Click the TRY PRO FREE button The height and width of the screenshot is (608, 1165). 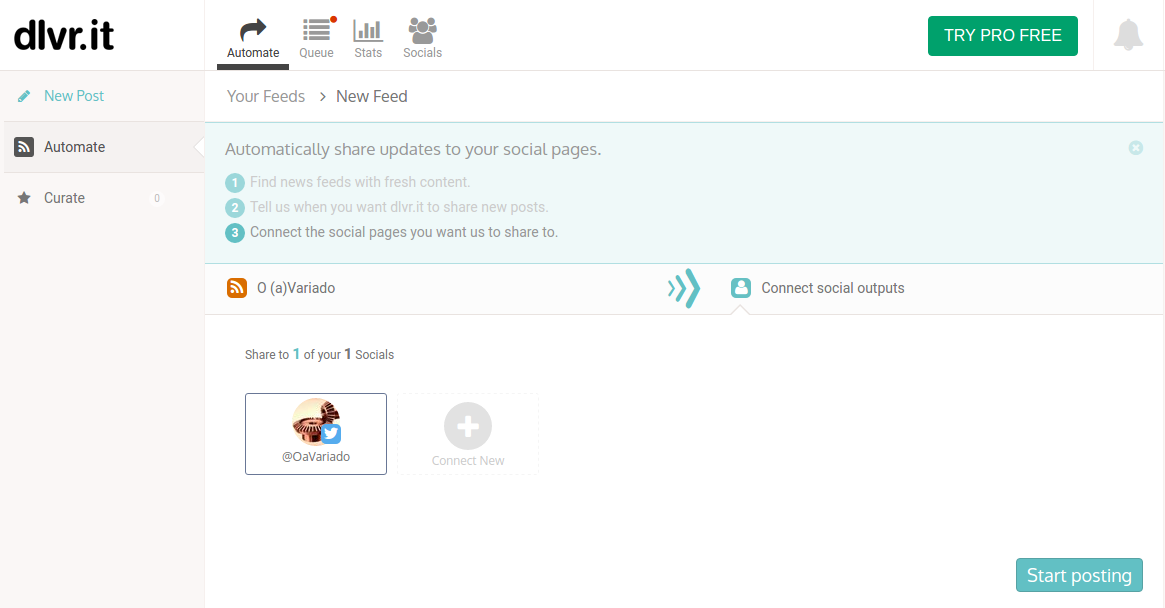click(x=1002, y=36)
